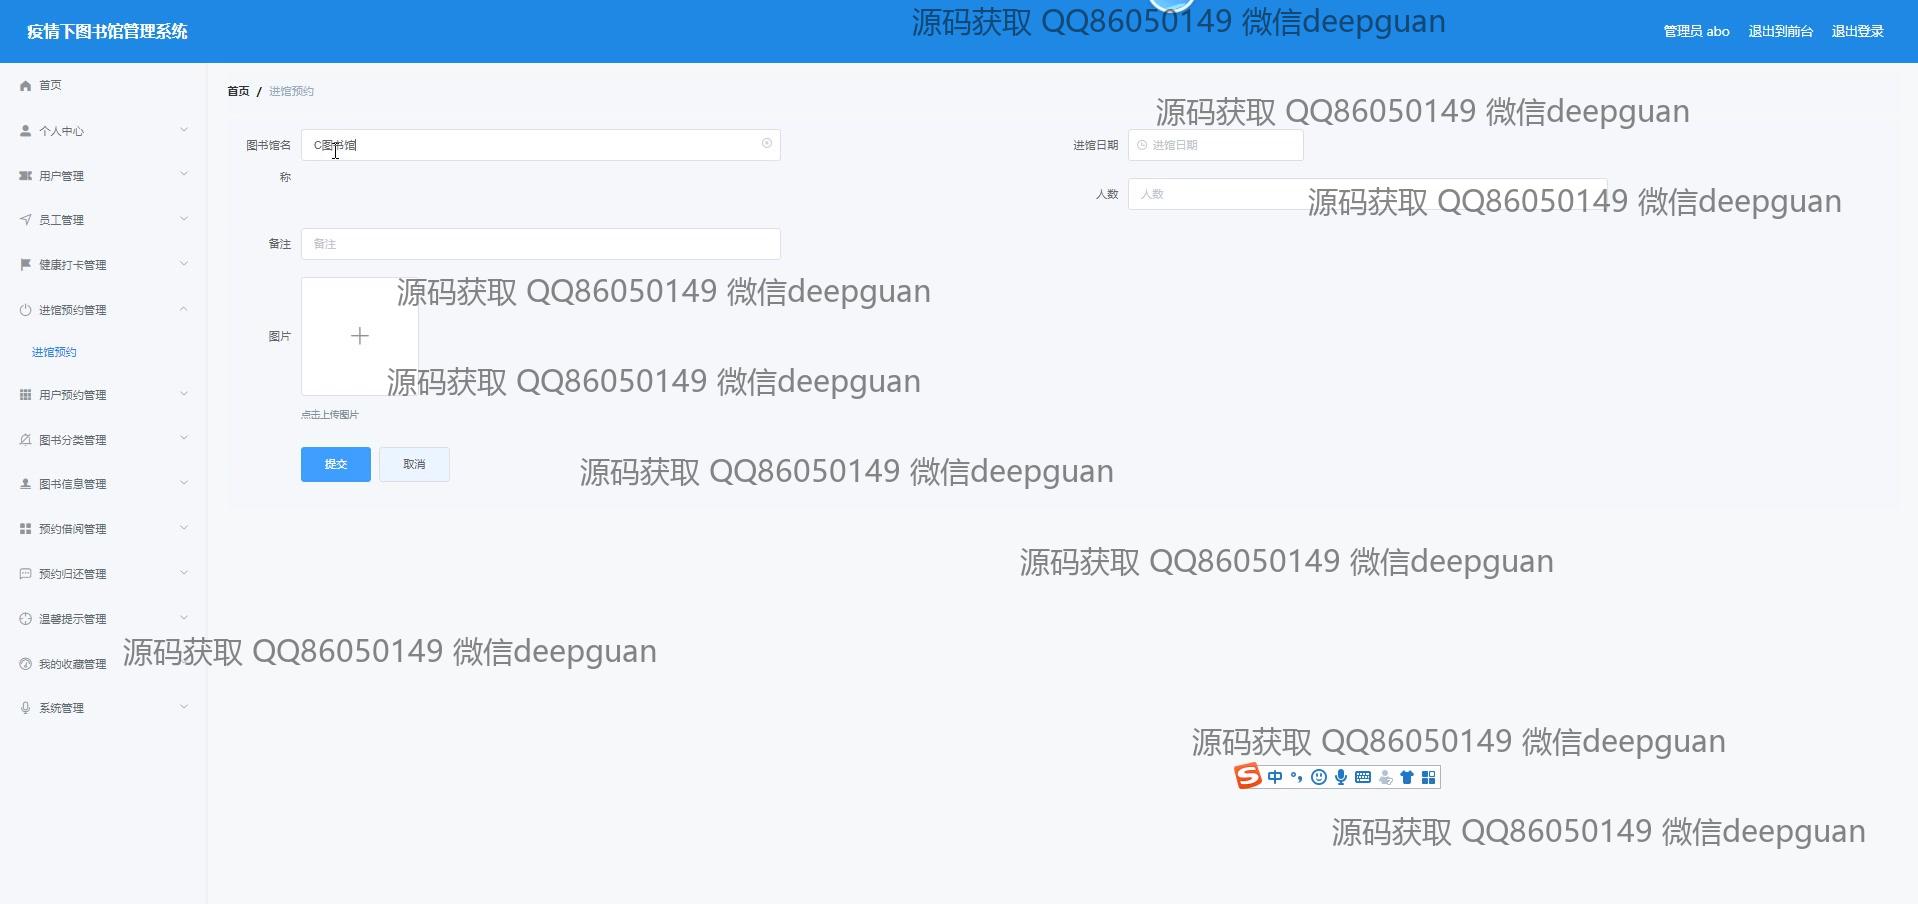Click the 疫情下图书馆管理系统 title
The image size is (1918, 904).
(x=107, y=31)
